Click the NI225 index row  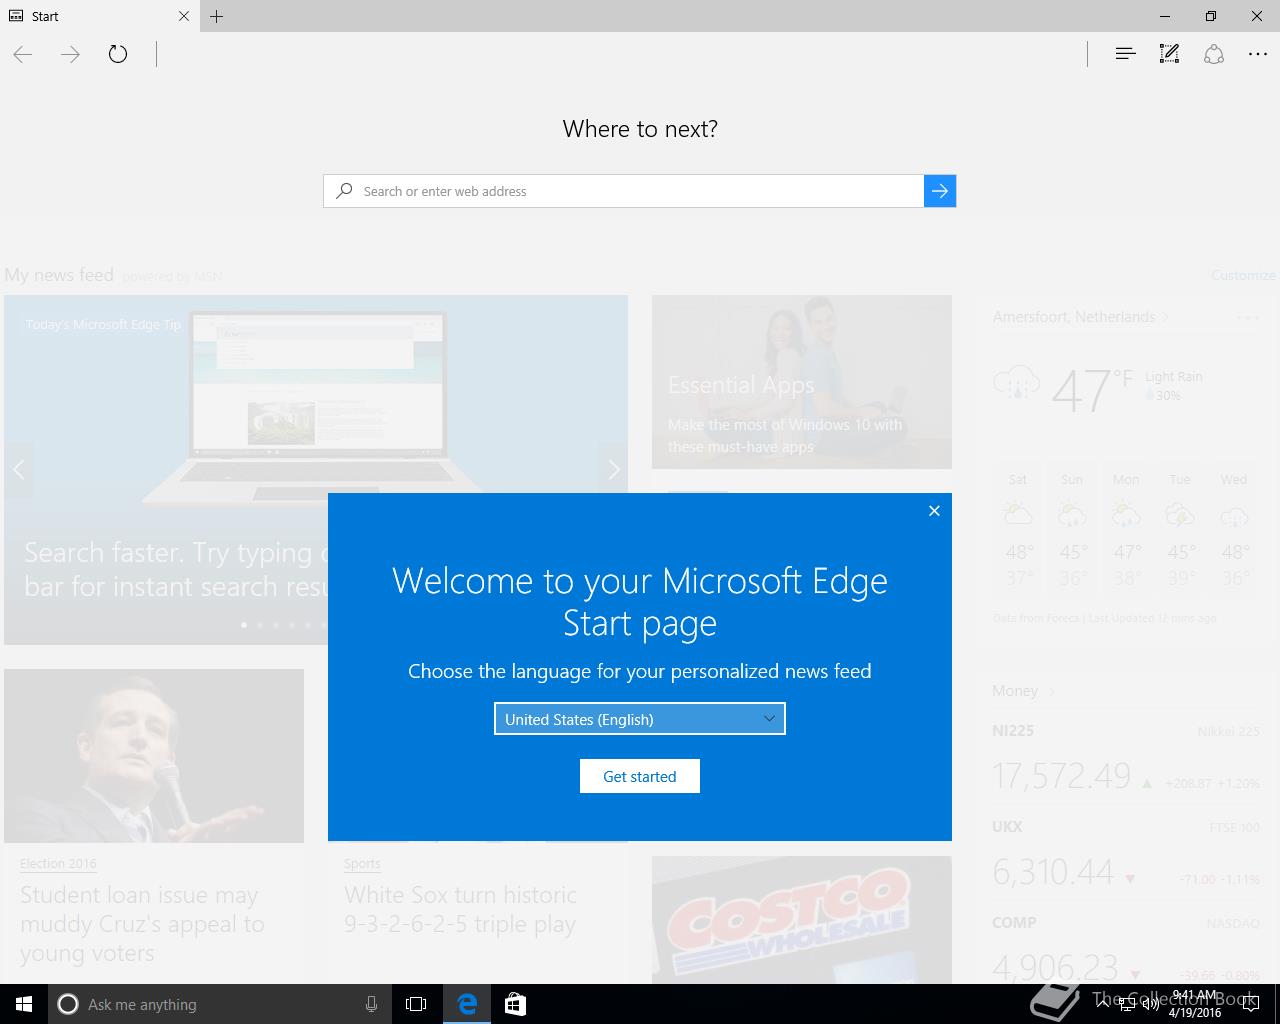pos(1126,761)
